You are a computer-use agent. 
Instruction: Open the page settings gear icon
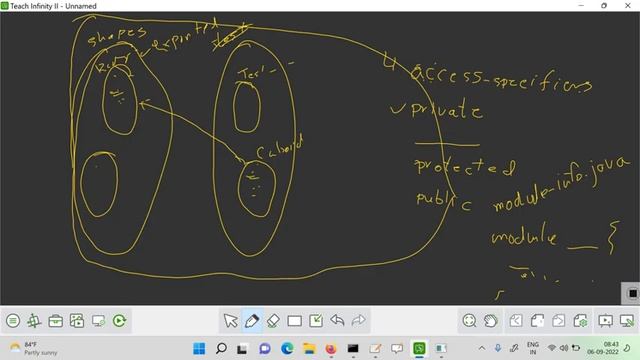pos(580,321)
